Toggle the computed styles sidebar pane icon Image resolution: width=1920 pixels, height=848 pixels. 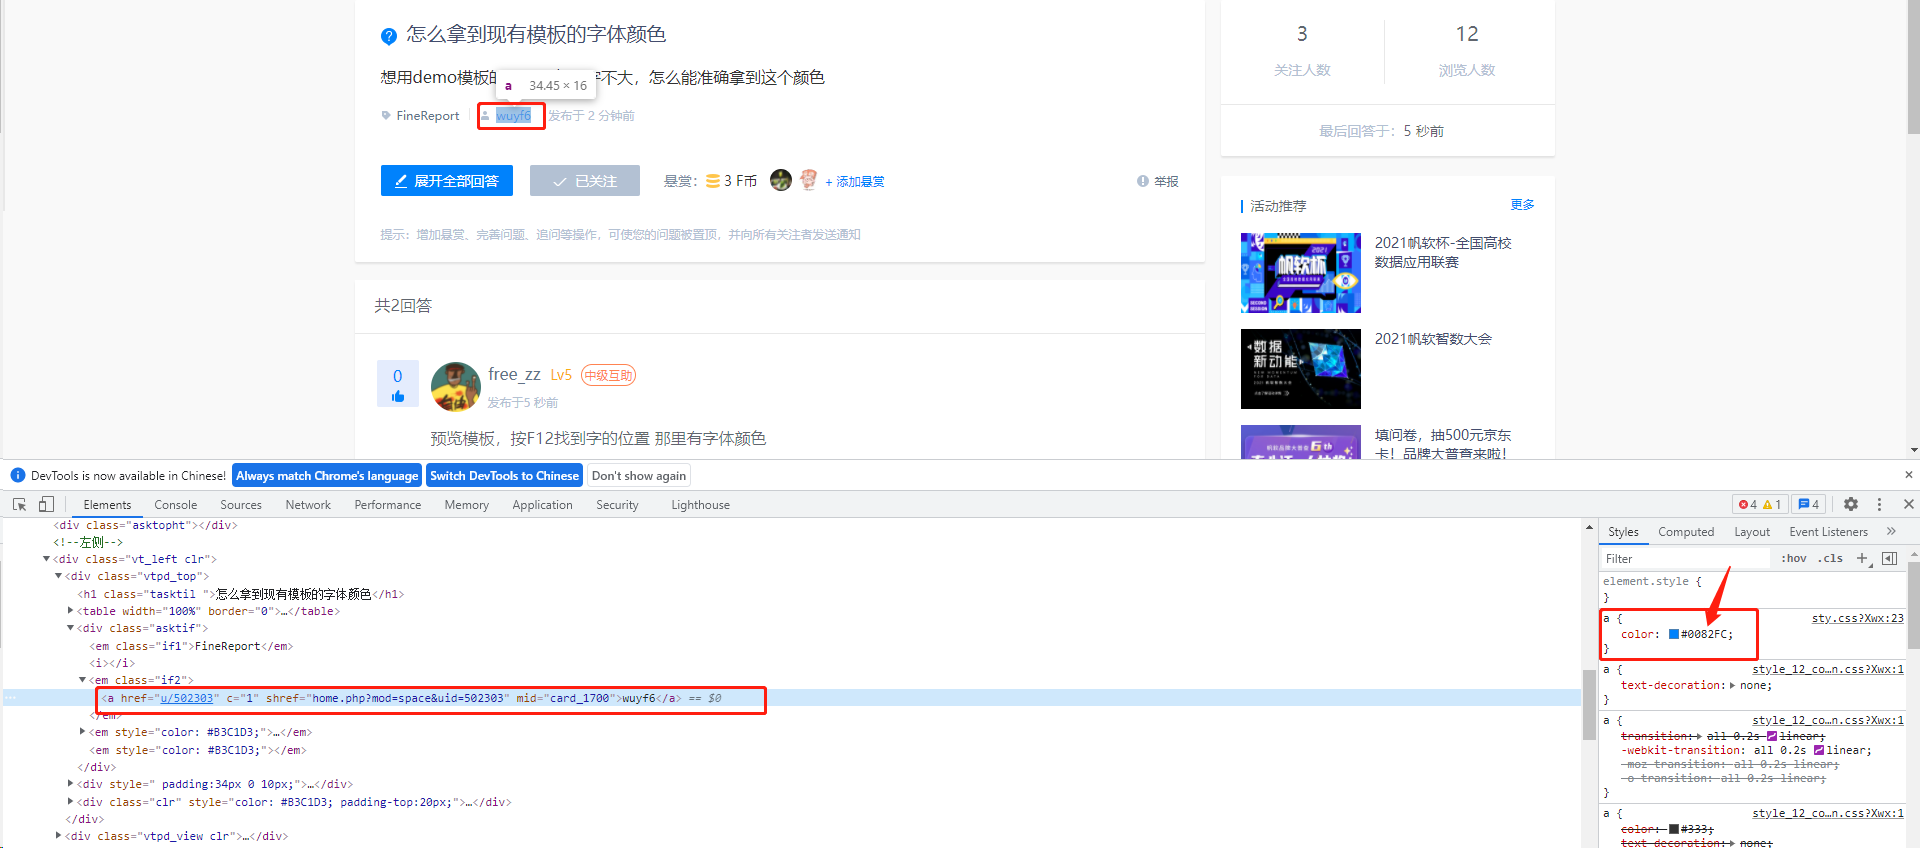[x=1889, y=559]
